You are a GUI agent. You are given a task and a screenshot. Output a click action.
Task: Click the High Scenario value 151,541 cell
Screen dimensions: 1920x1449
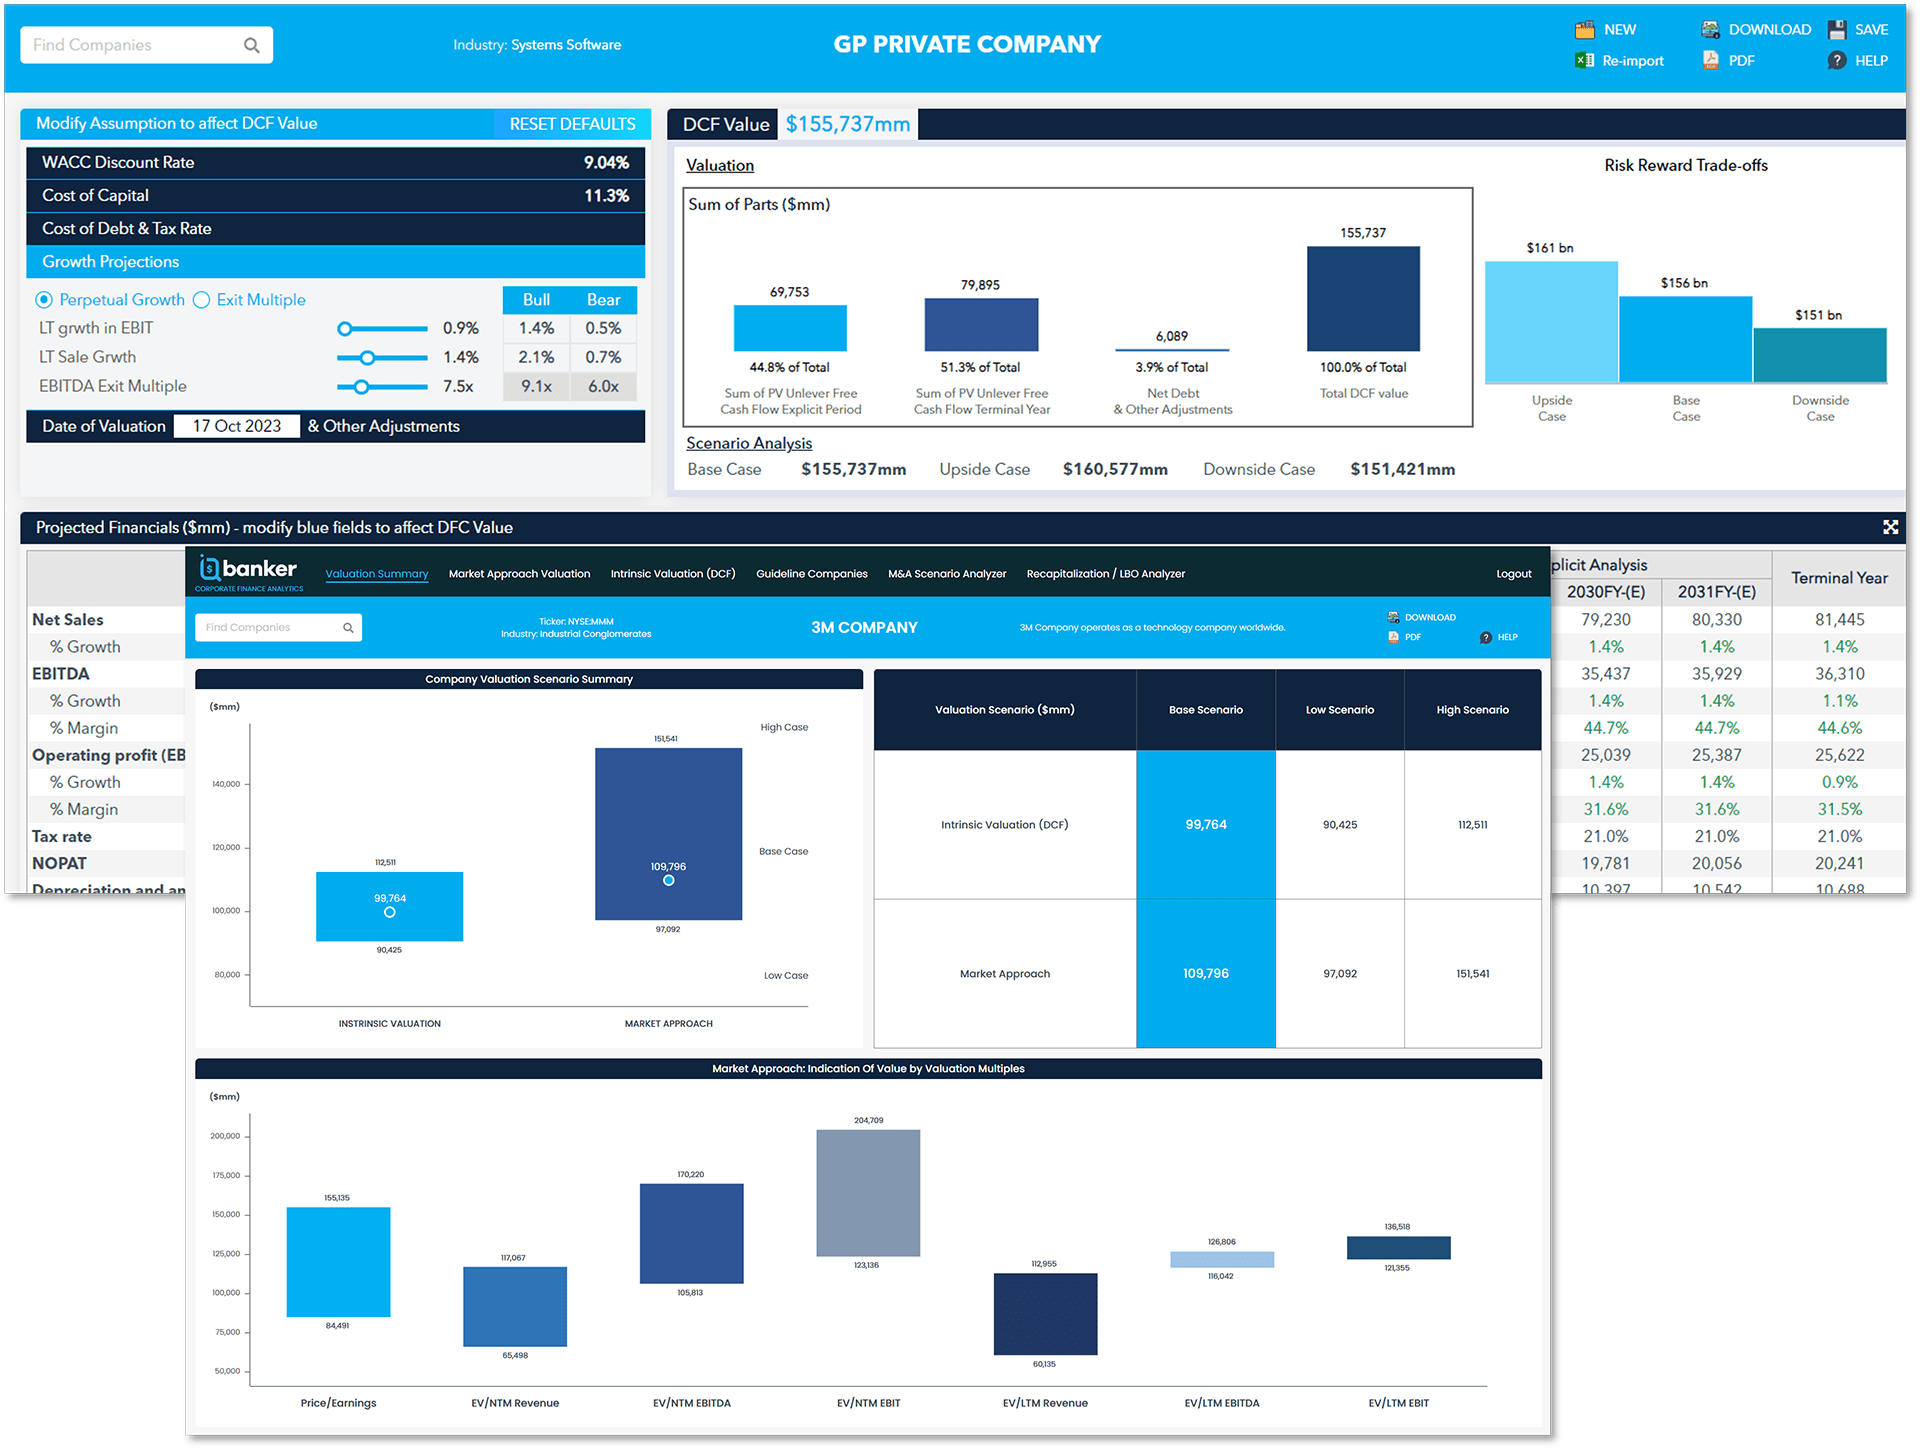[1472, 974]
